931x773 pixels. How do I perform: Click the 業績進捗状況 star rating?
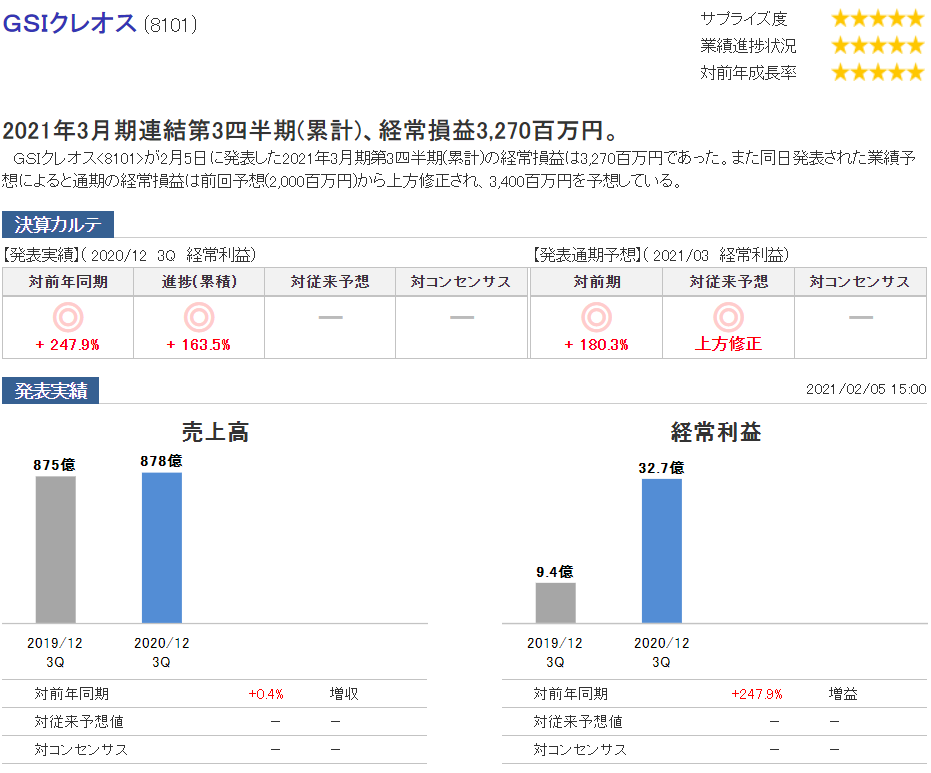tap(877, 45)
